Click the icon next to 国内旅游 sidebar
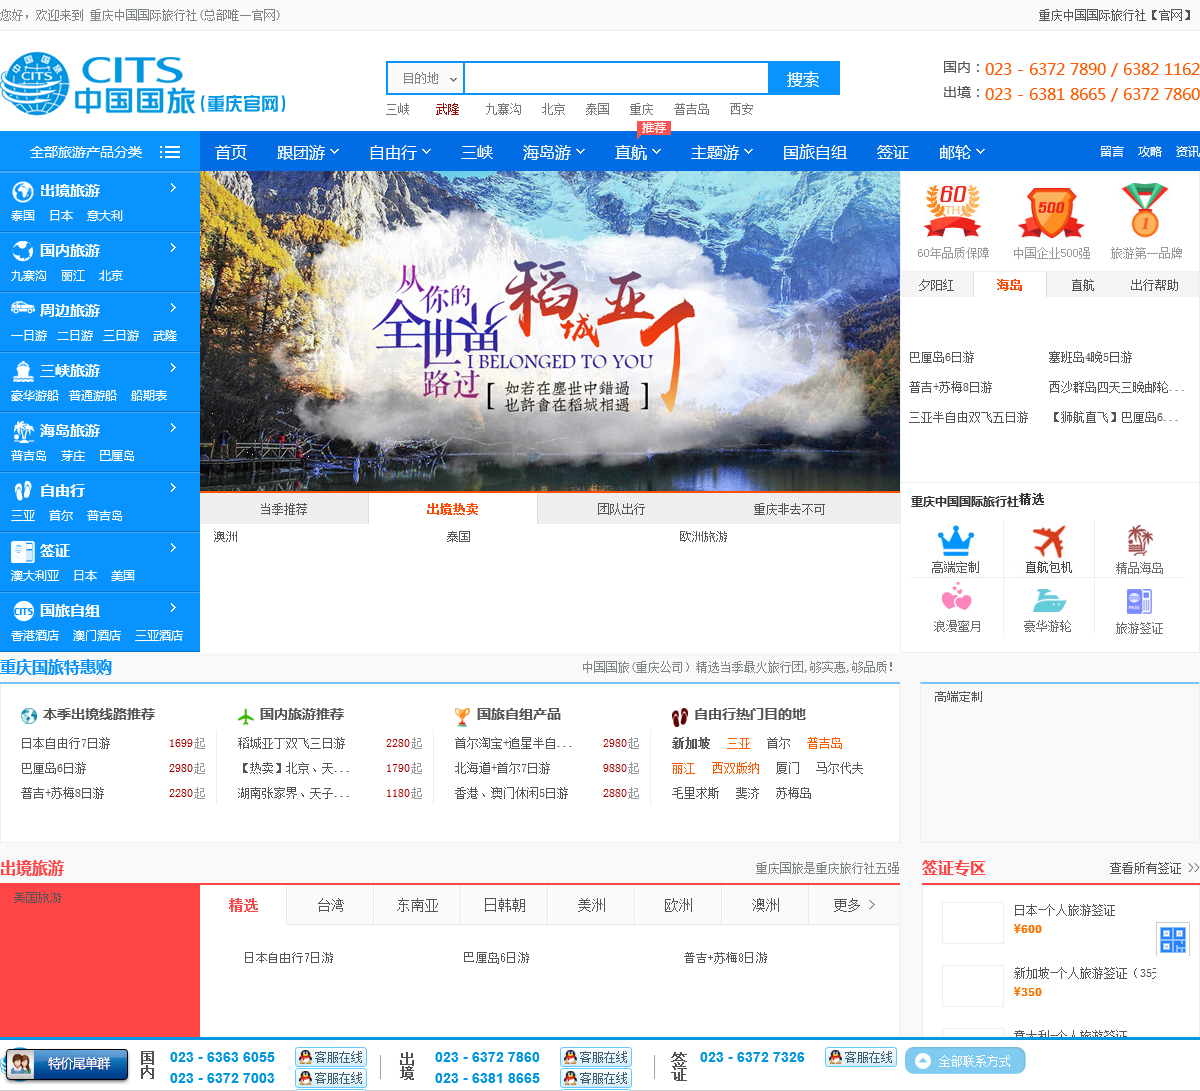Viewport: 1200px width, 1091px height. click(23, 251)
